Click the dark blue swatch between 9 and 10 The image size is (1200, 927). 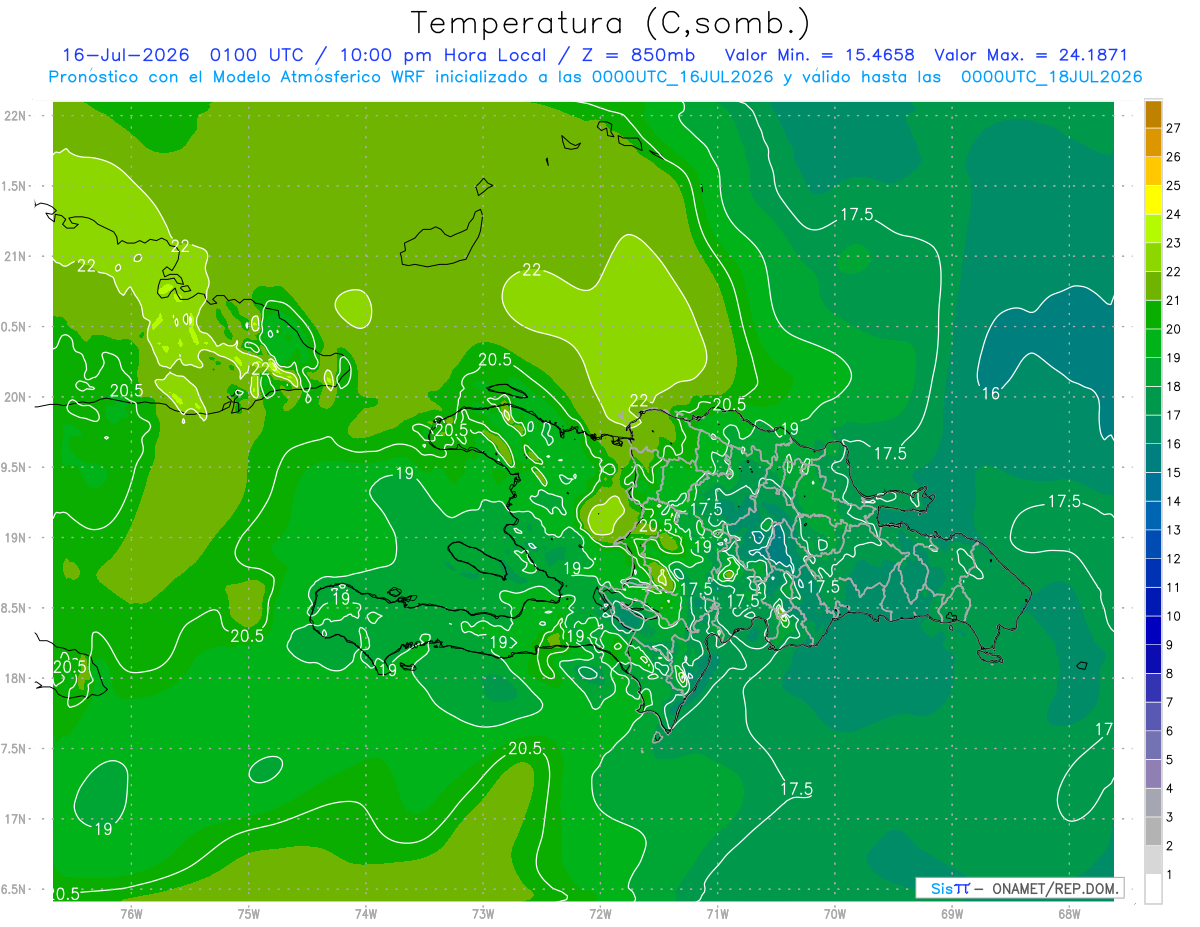click(x=1153, y=631)
